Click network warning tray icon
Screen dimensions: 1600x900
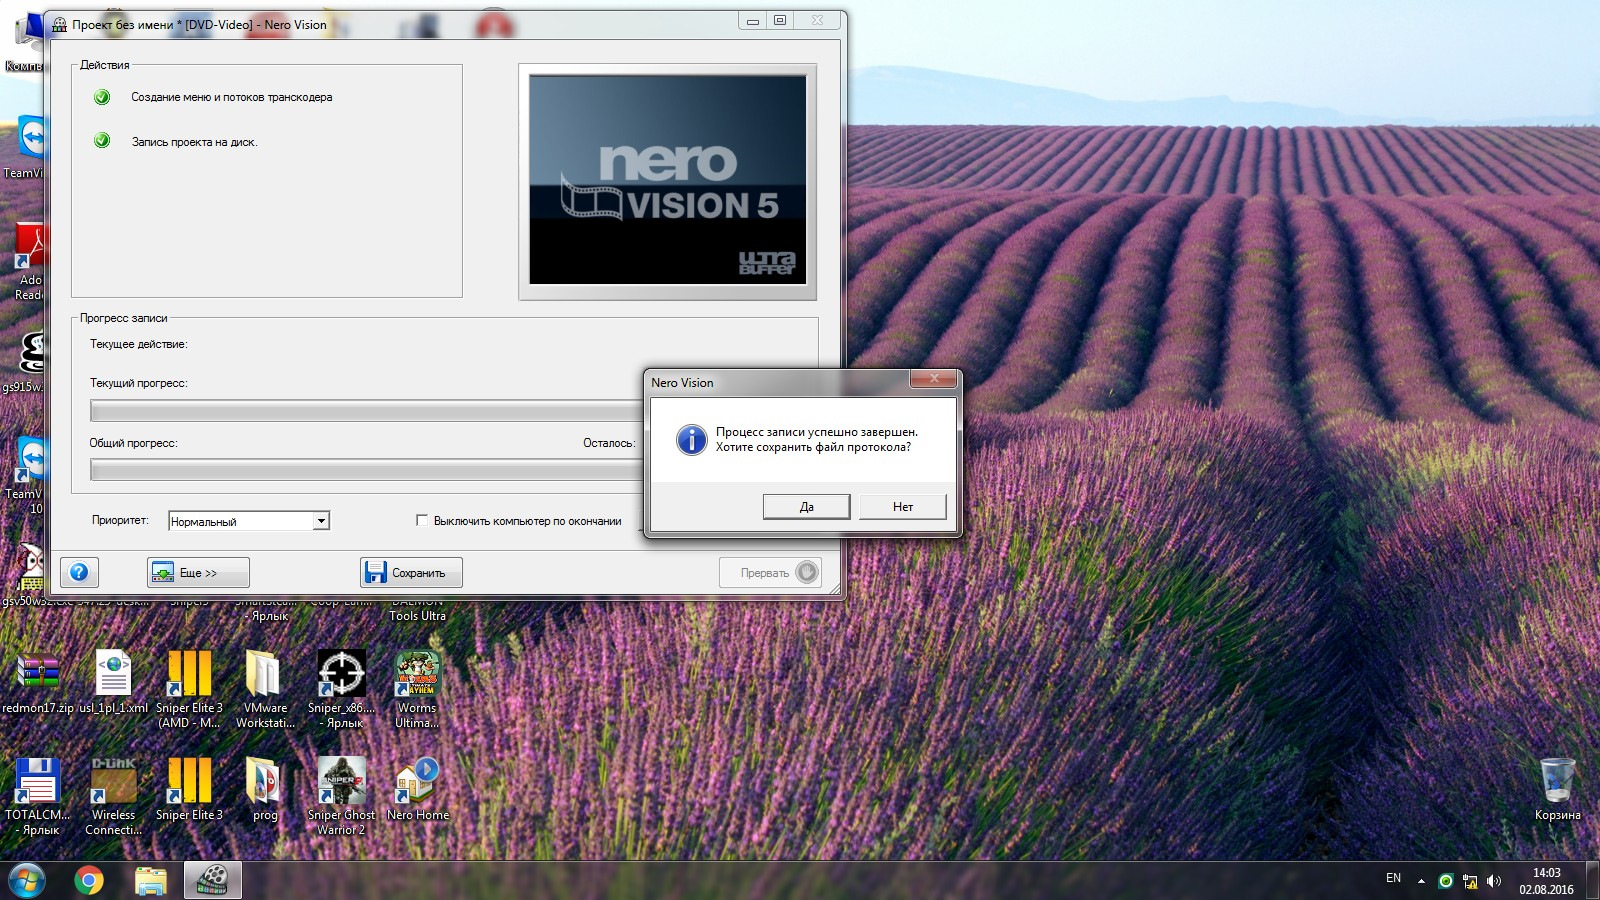click(x=1470, y=881)
